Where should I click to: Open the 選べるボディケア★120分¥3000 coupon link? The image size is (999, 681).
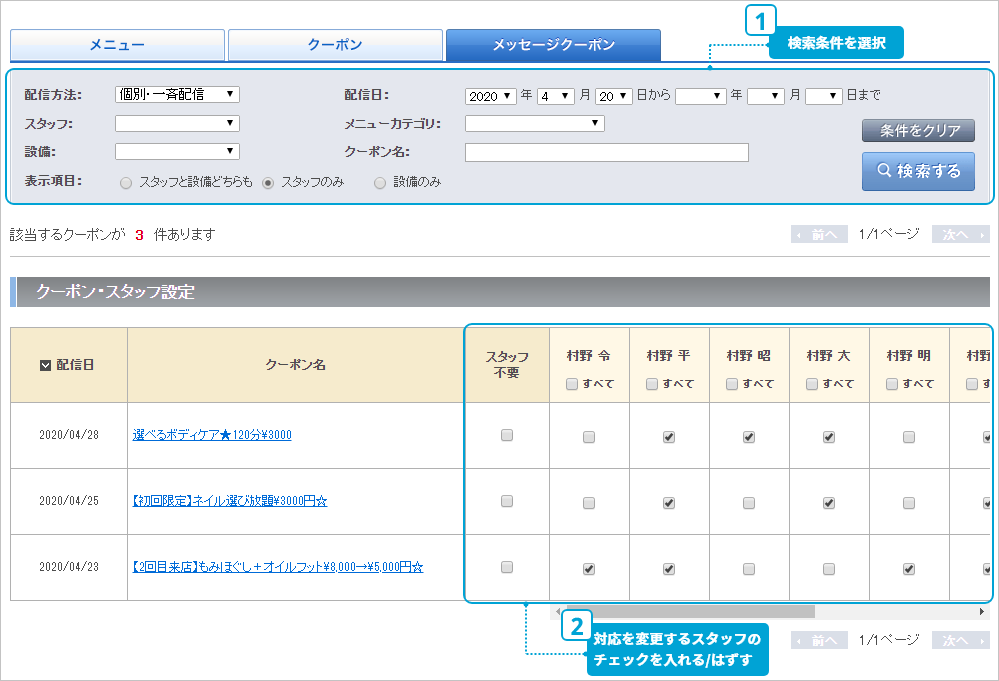pos(212,435)
